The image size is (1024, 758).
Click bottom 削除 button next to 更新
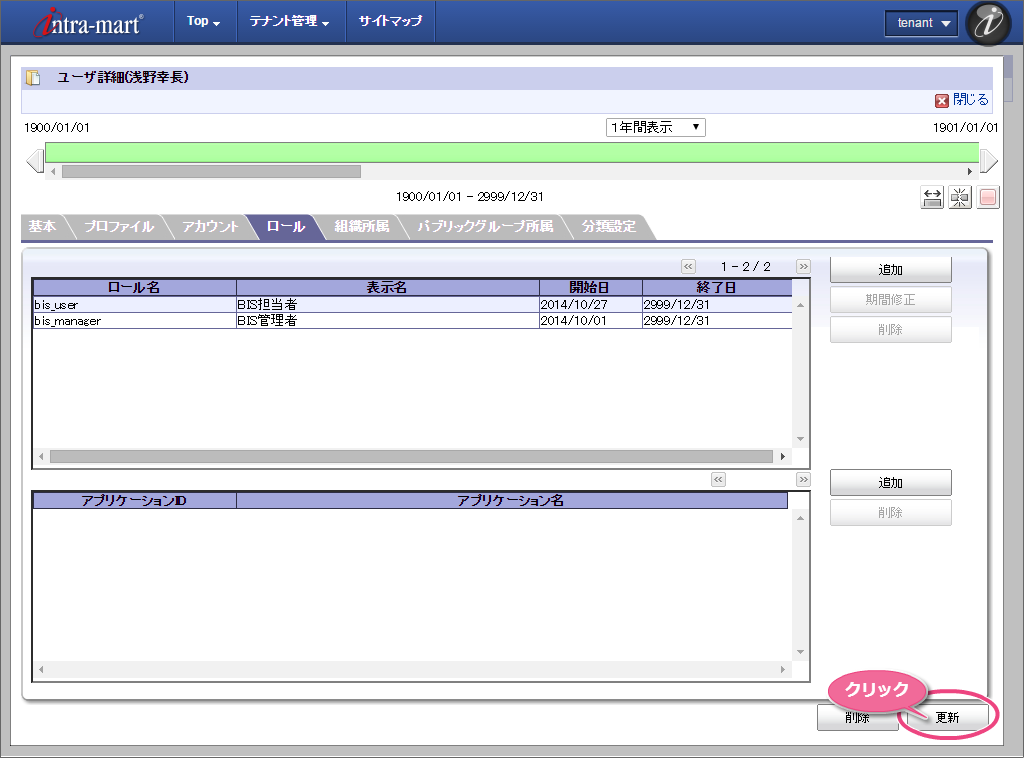pyautogui.click(x=857, y=718)
